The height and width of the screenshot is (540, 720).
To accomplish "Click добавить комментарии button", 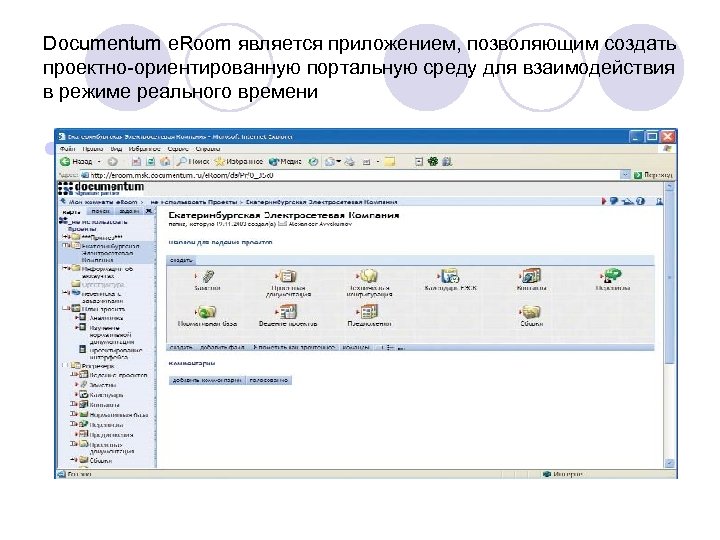I will (207, 380).
